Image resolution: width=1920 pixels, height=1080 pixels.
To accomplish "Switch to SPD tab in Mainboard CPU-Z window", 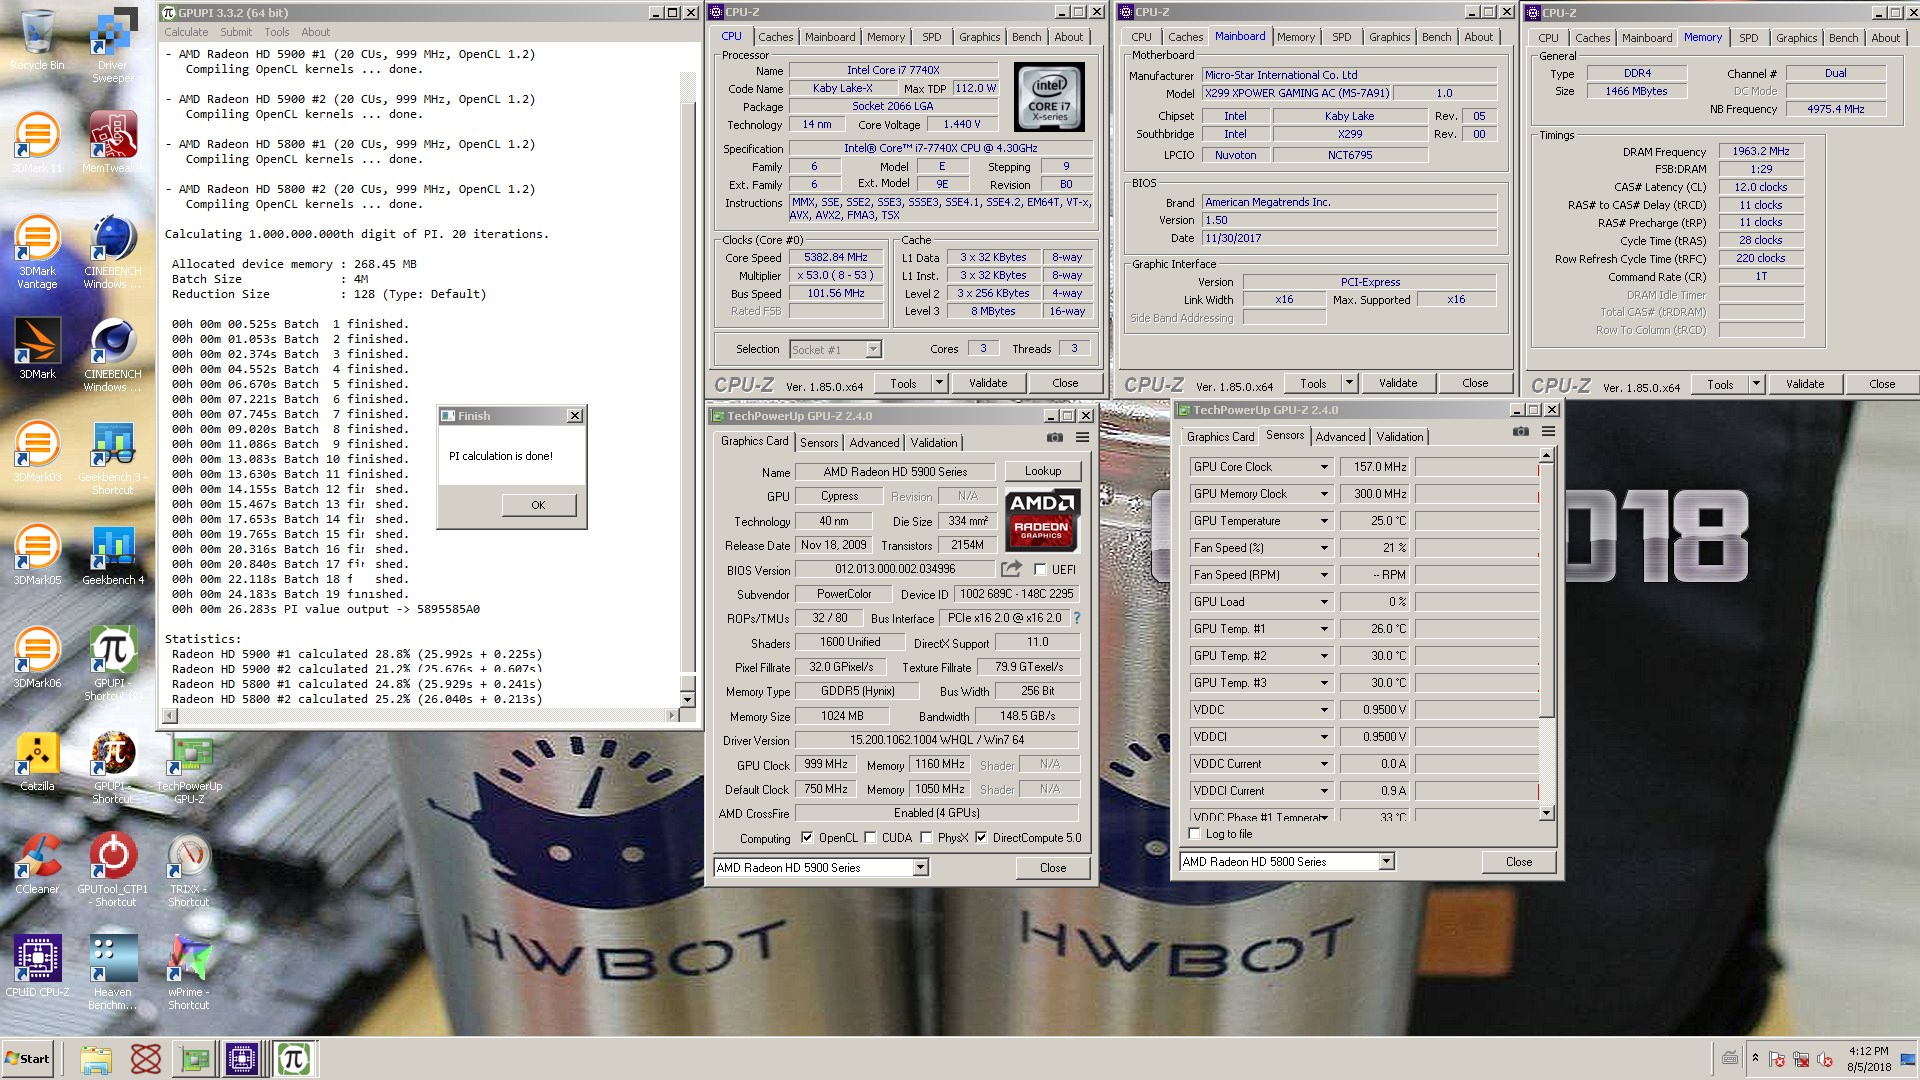I will [1341, 37].
